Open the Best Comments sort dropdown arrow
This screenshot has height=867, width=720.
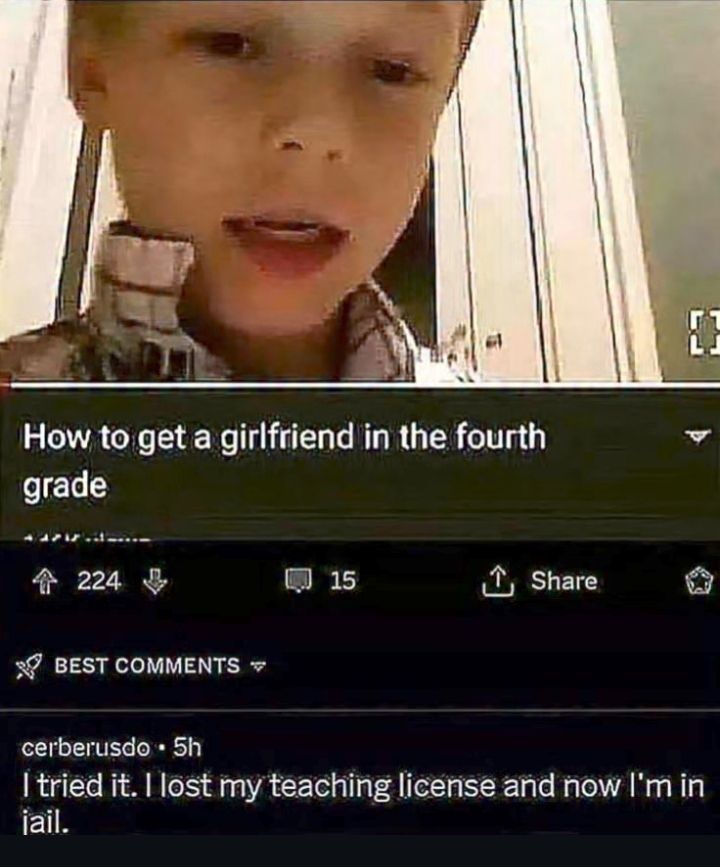[x=257, y=666]
